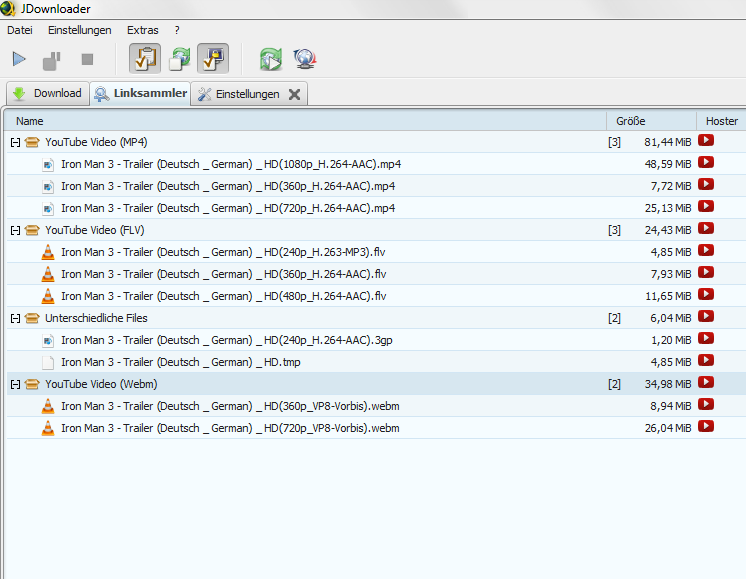This screenshot has height=579, width=746.
Task: Select the _HD.tmp file row
Action: 376,362
